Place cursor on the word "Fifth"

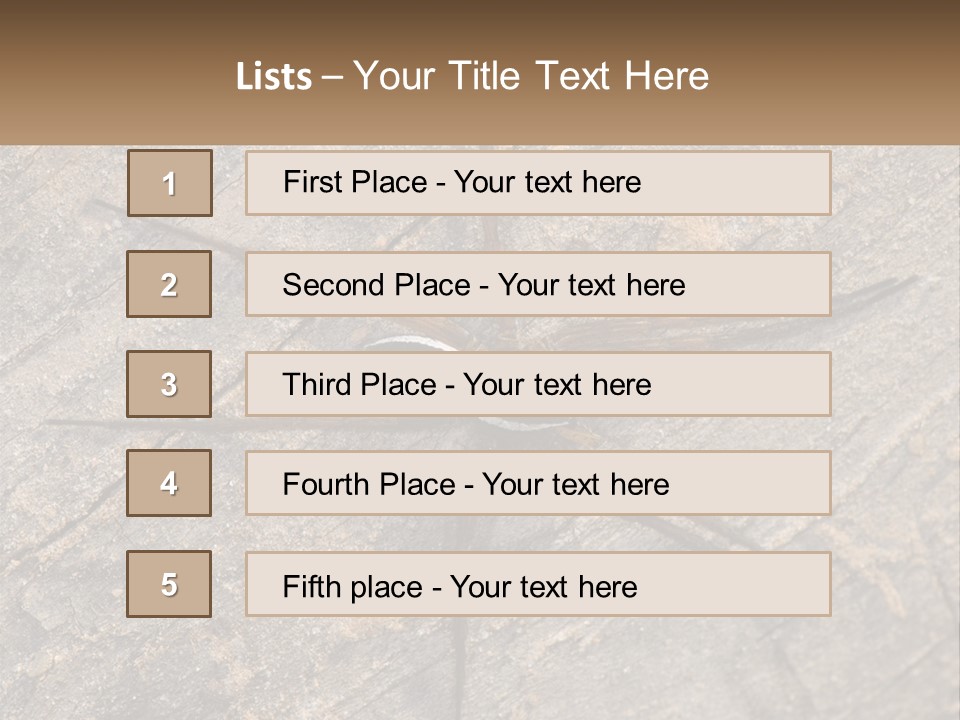(310, 586)
